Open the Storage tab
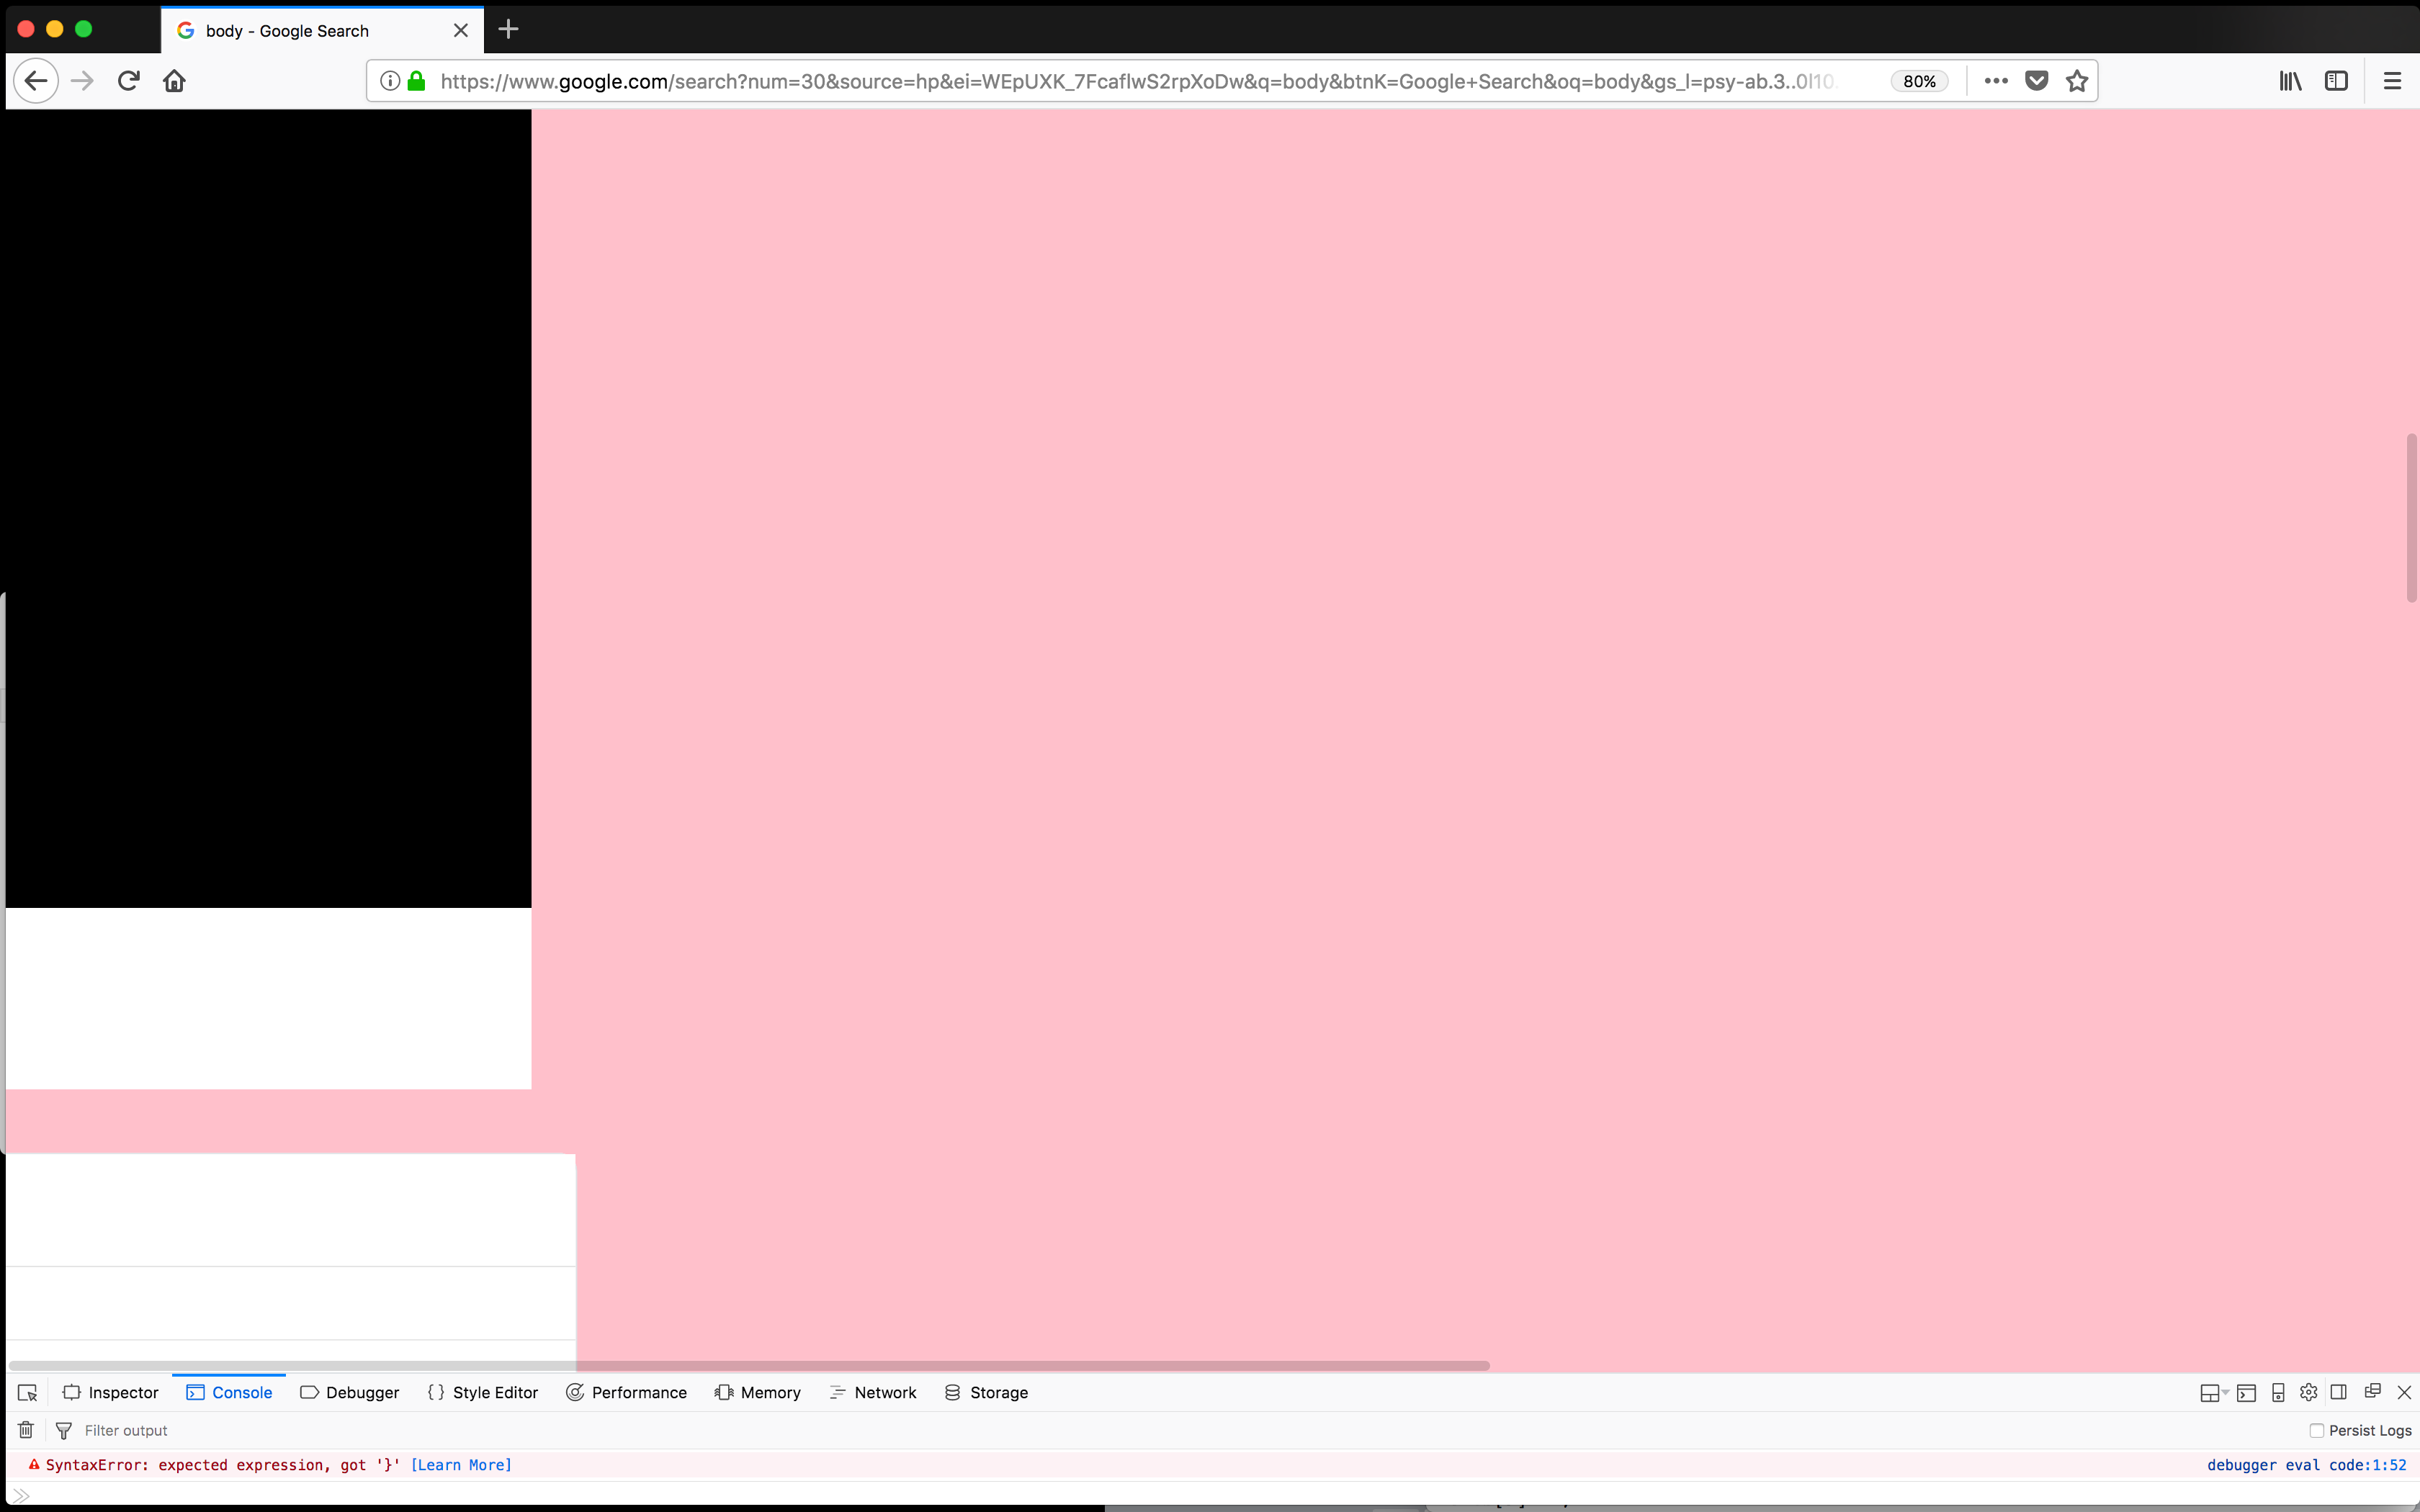The image size is (2420, 1512). coord(986,1393)
